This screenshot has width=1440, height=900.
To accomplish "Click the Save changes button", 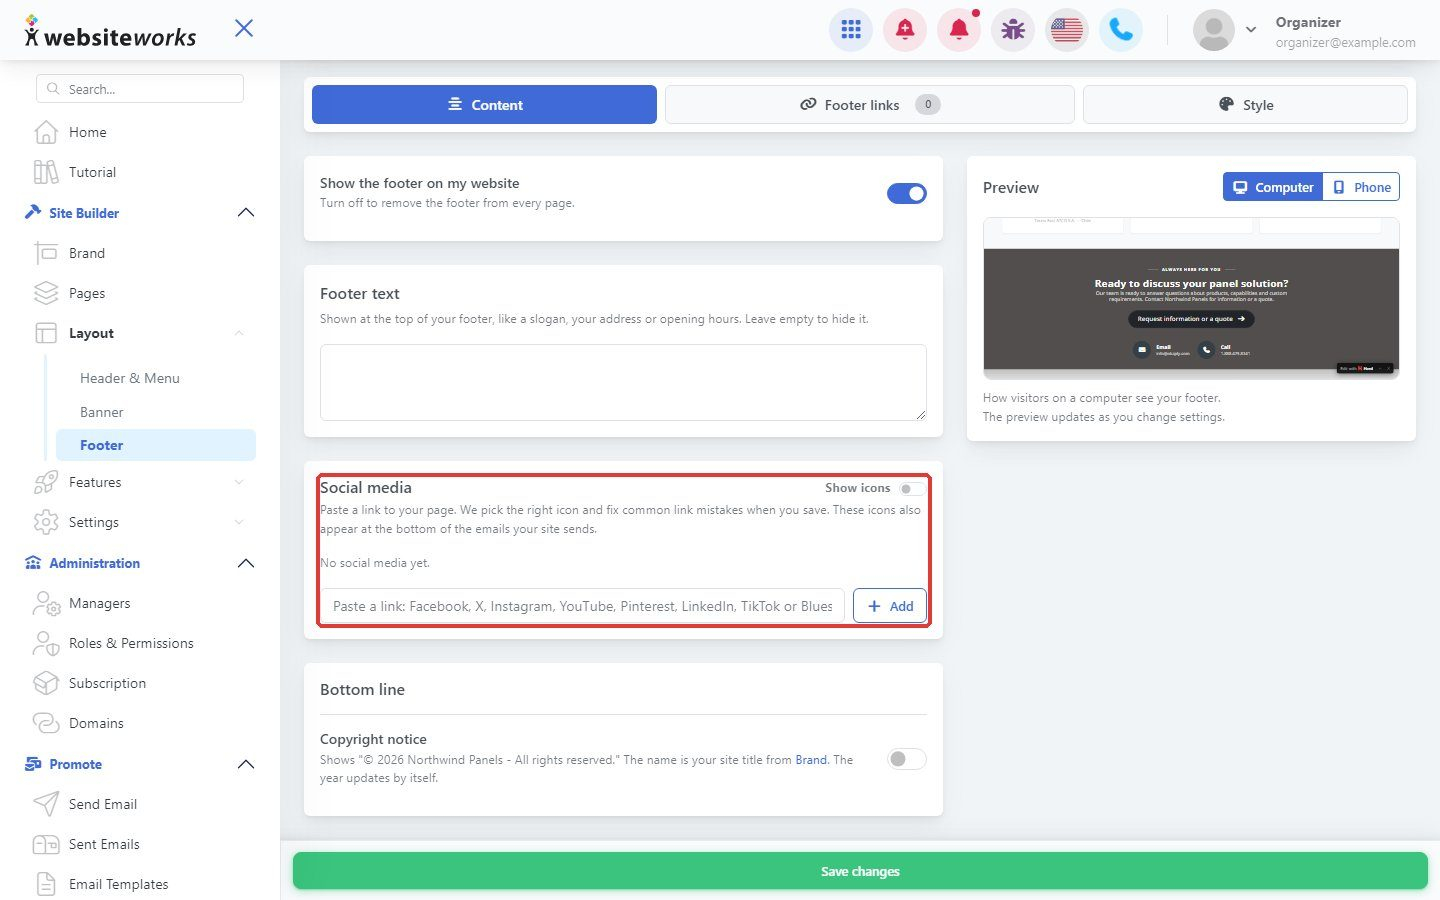I will (860, 871).
